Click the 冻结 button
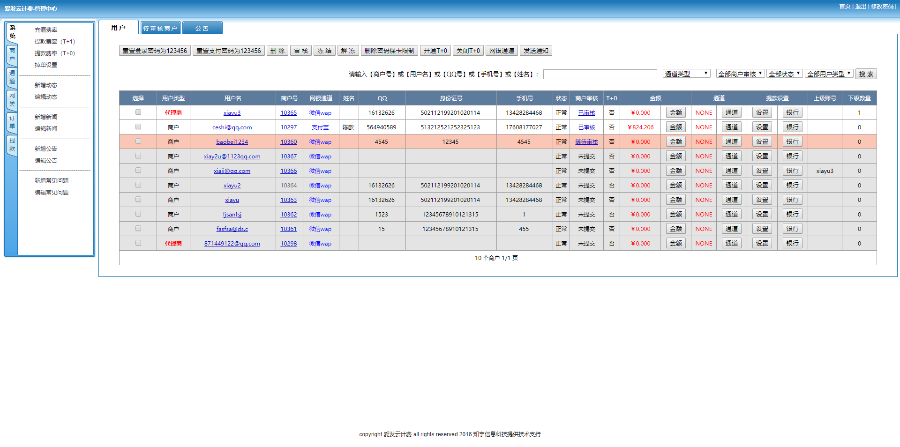This screenshot has height=447, width=900. point(324,50)
